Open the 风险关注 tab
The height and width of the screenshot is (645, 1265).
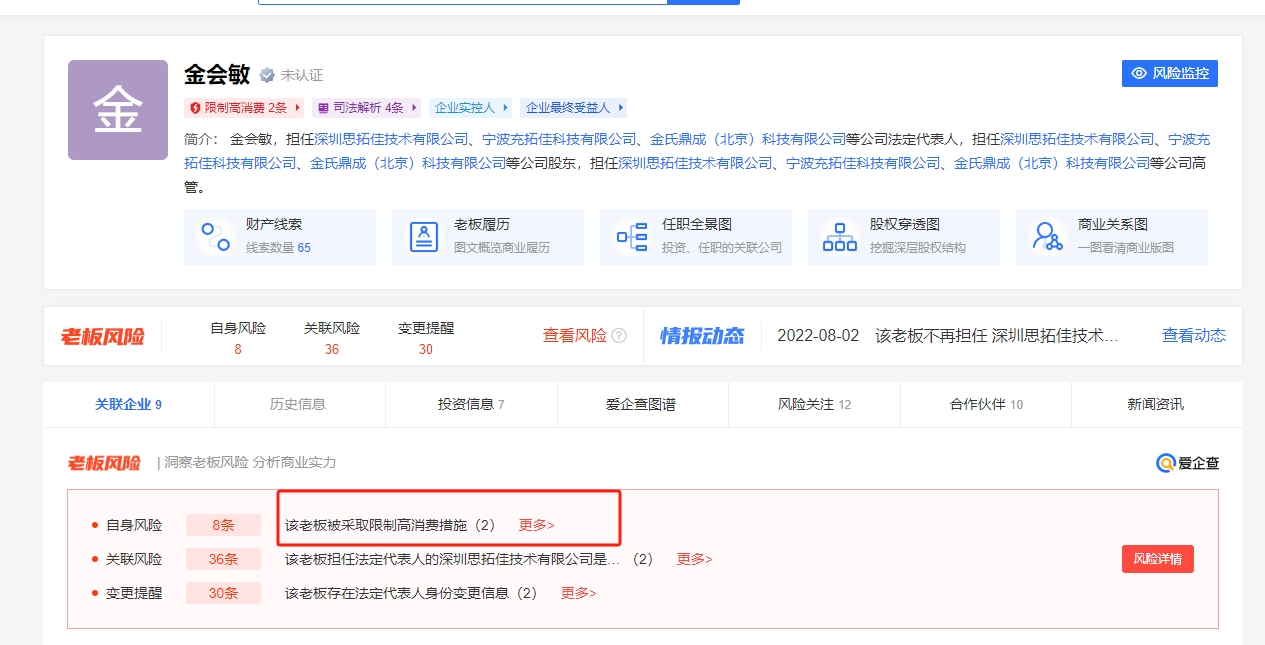(x=813, y=404)
